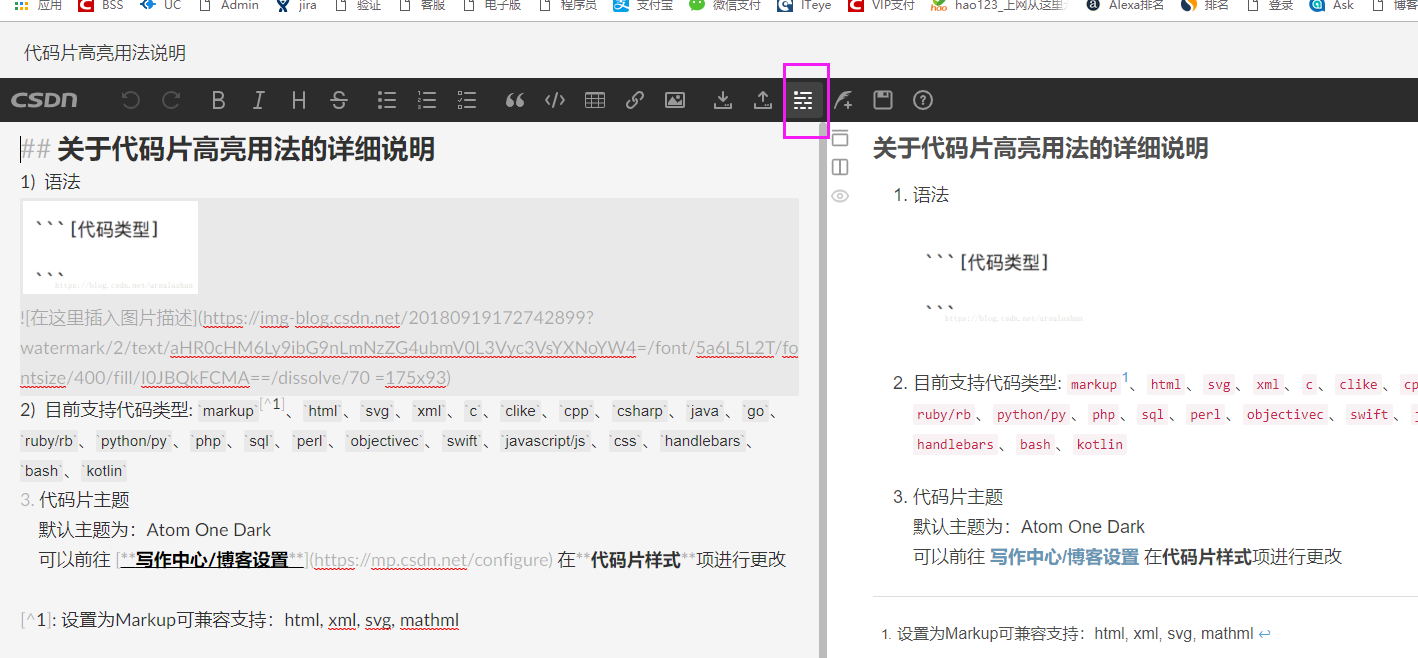Open the Admin bookmark
Image resolution: width=1418 pixels, height=658 pixels.
tap(228, 6)
